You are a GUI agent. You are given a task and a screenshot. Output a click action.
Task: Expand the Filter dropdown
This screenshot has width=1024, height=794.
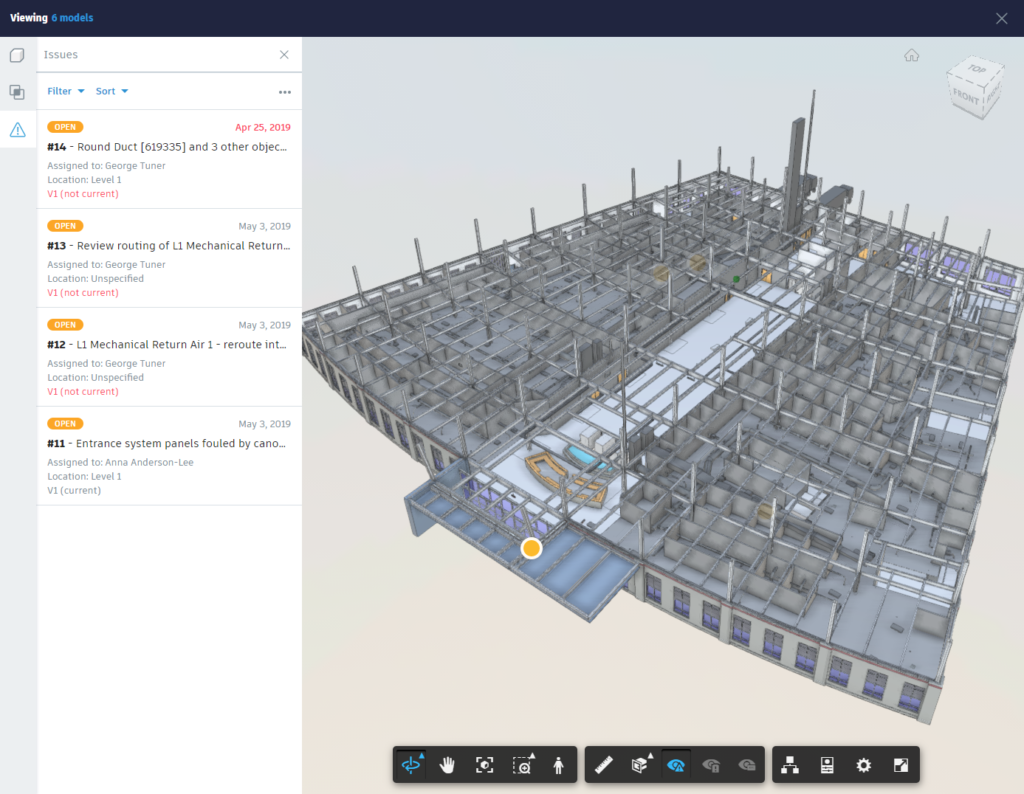pyautogui.click(x=66, y=91)
